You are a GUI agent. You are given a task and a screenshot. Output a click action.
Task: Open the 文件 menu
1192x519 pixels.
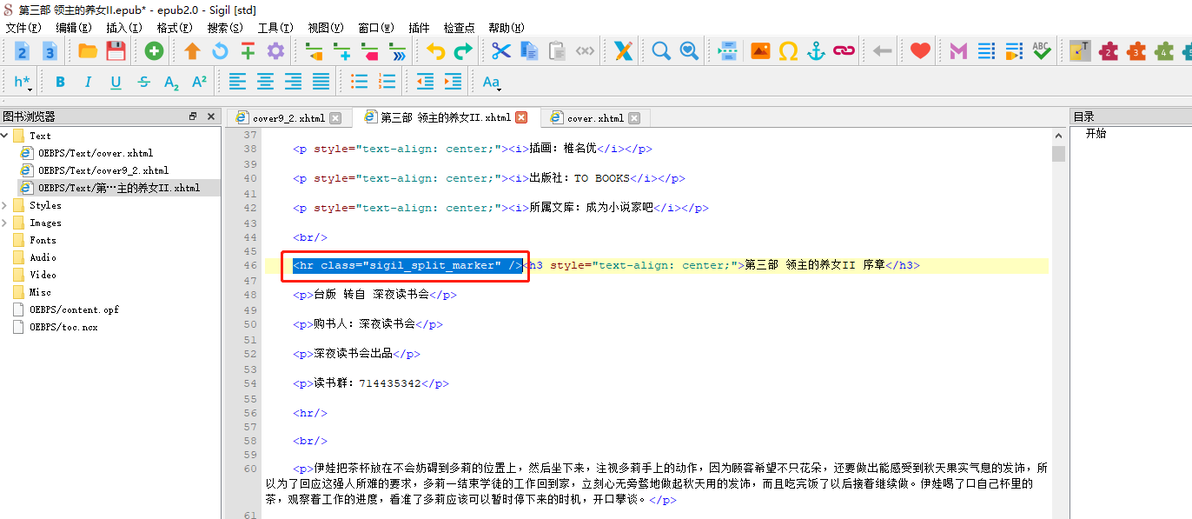[22, 27]
